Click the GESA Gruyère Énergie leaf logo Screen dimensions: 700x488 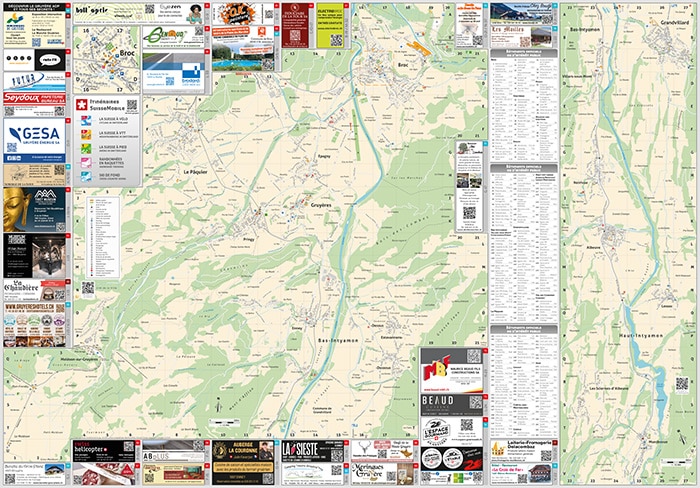pyautogui.click(x=15, y=133)
